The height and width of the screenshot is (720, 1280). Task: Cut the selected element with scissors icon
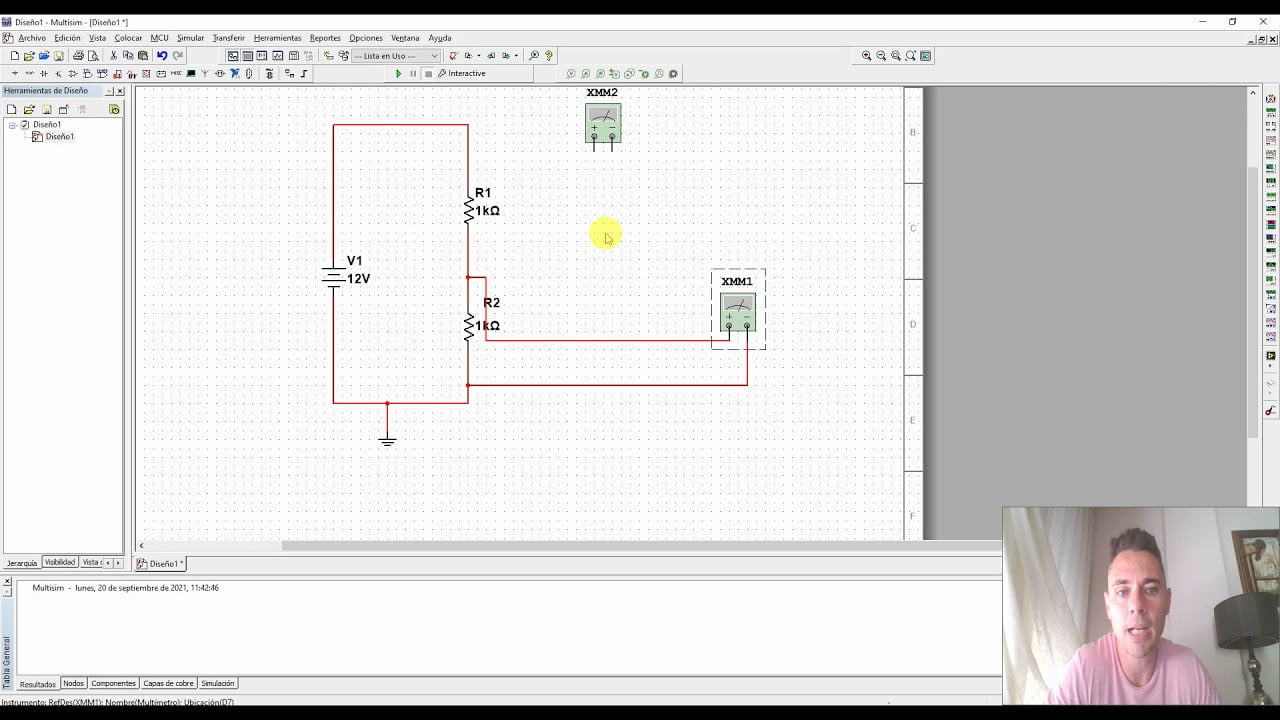(115, 55)
